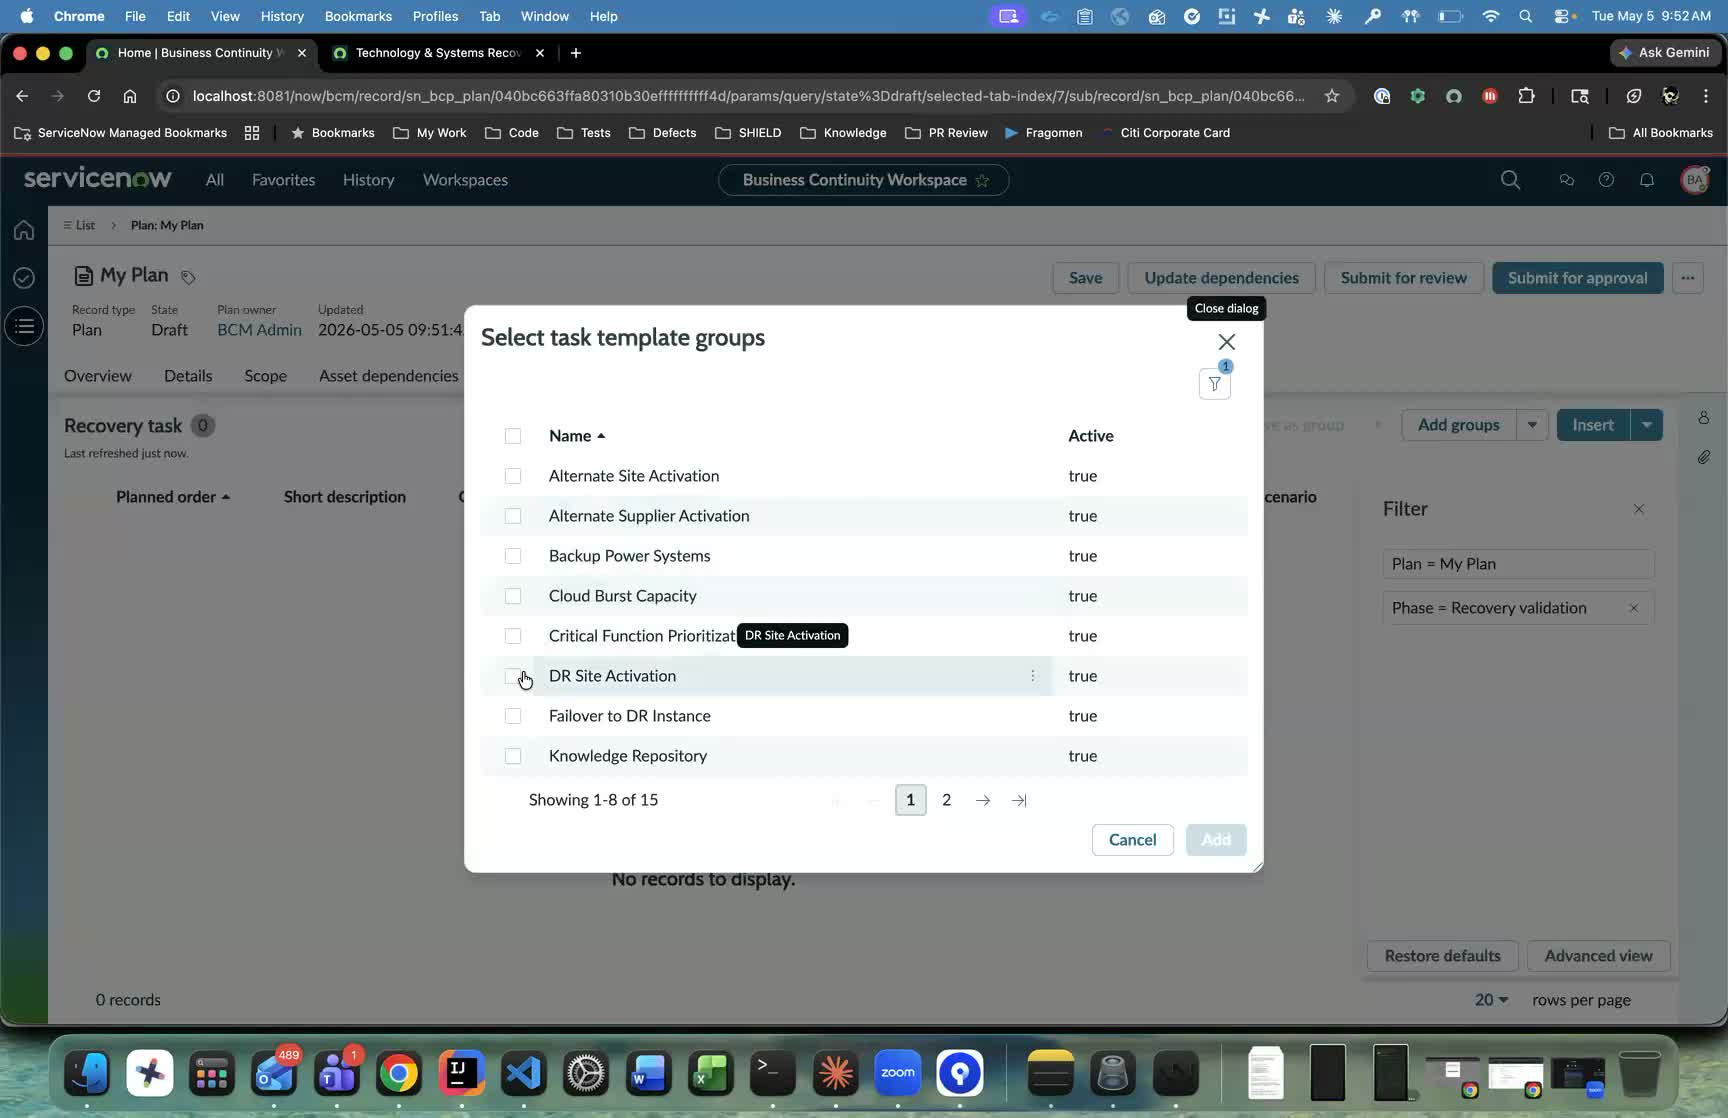
Task: Open All menu in ServiceNow header
Action: (x=215, y=180)
